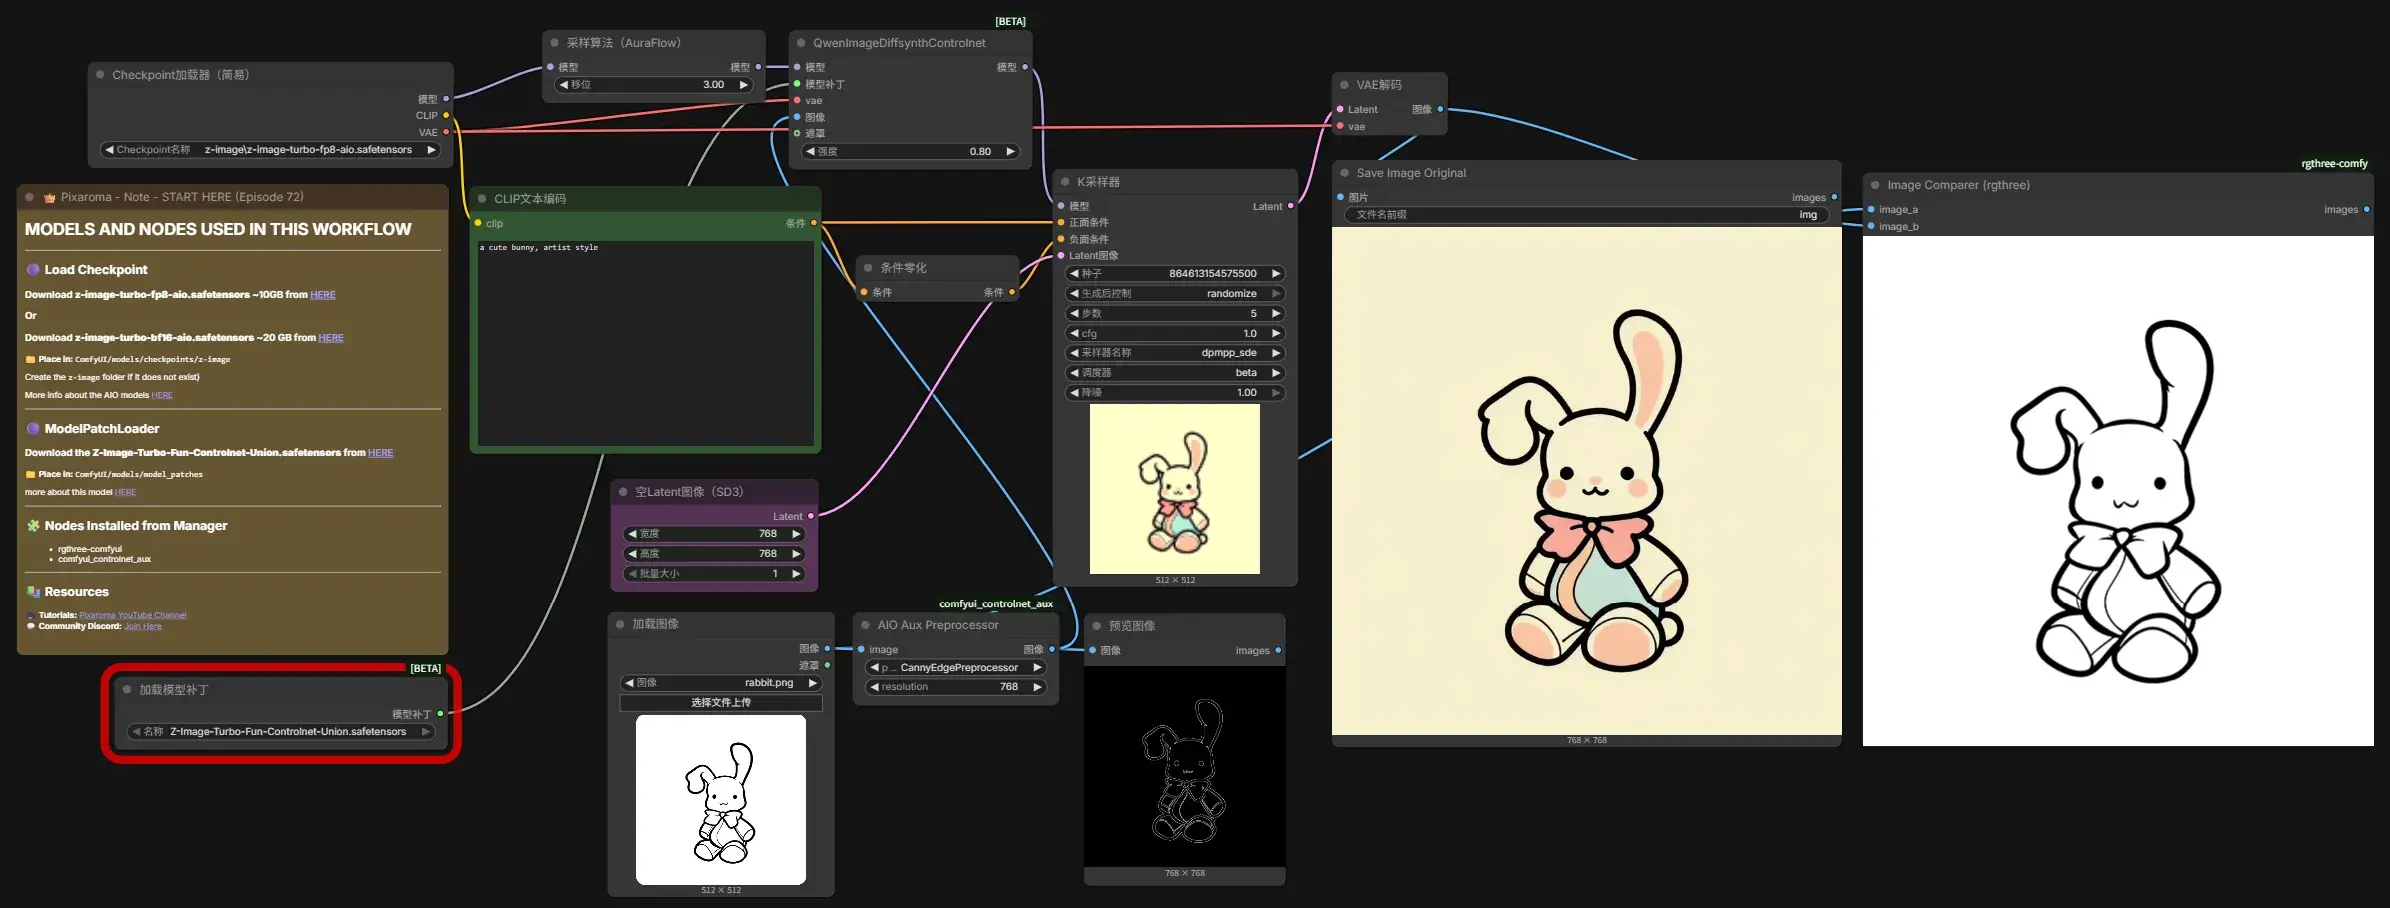This screenshot has width=2390, height=908.
Task: Click the canny edge preview in 预览图像
Action: pyautogui.click(x=1185, y=767)
